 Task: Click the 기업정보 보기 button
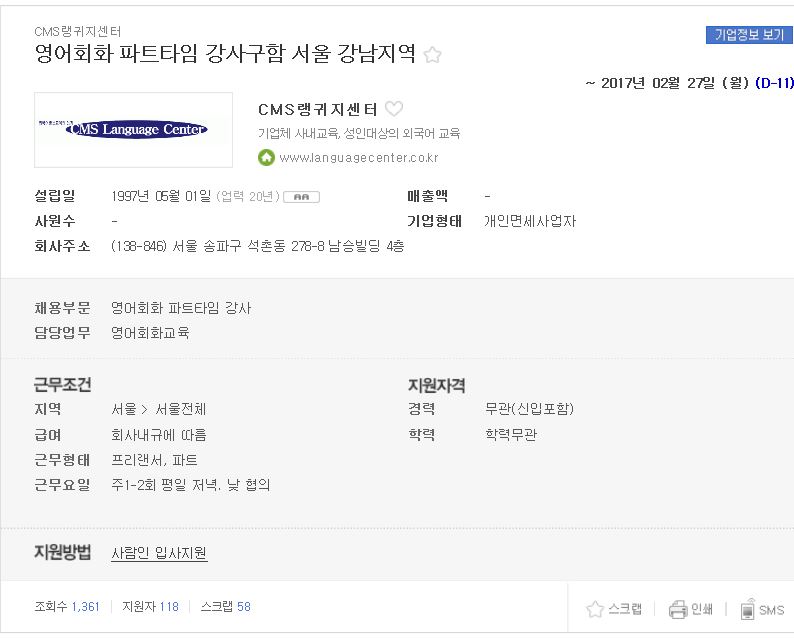(x=749, y=35)
